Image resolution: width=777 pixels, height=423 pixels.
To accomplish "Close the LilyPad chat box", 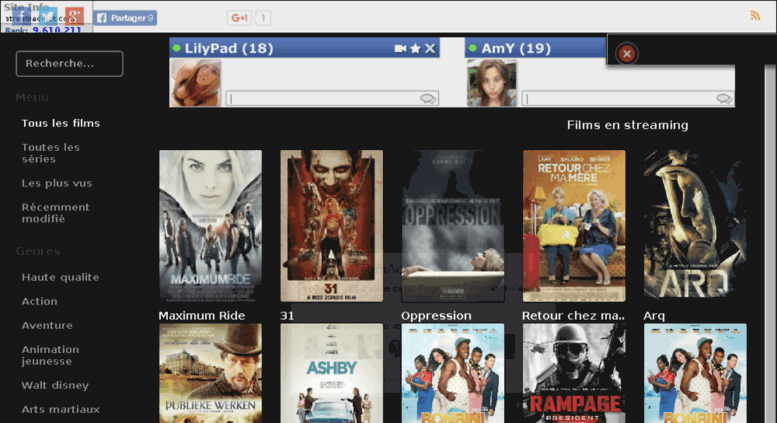I will [430, 48].
